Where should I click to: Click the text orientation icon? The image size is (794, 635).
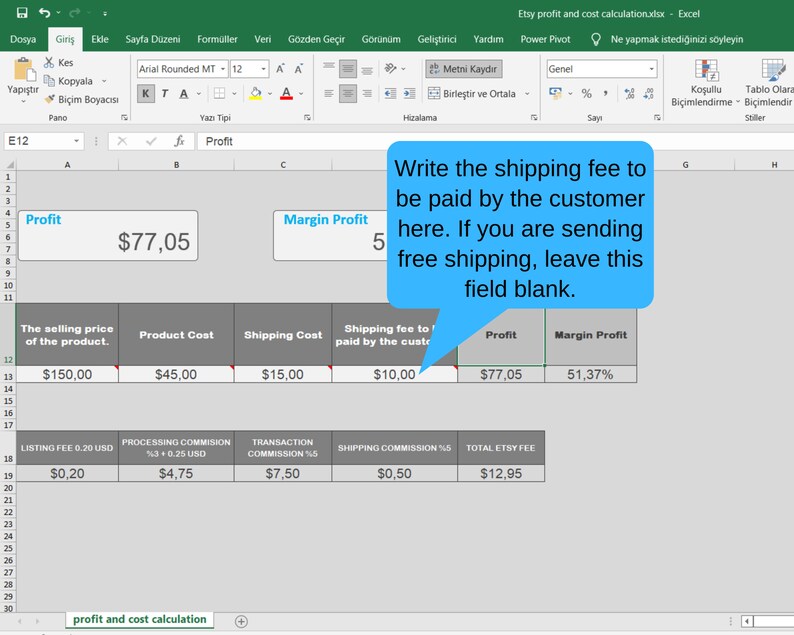click(390, 68)
